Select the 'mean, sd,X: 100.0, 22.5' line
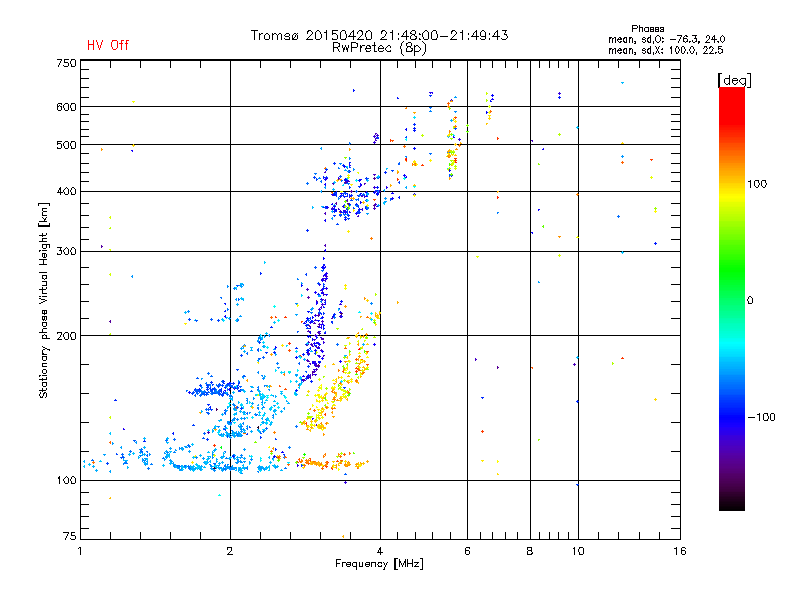This screenshot has width=800, height=600. pyautogui.click(x=665, y=50)
